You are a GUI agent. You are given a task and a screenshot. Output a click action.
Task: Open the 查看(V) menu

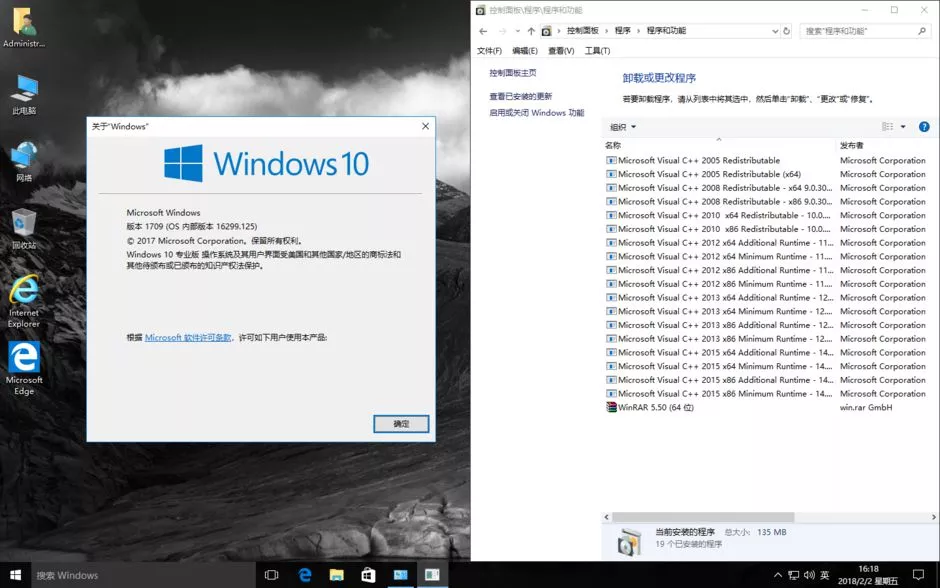[x=559, y=49]
